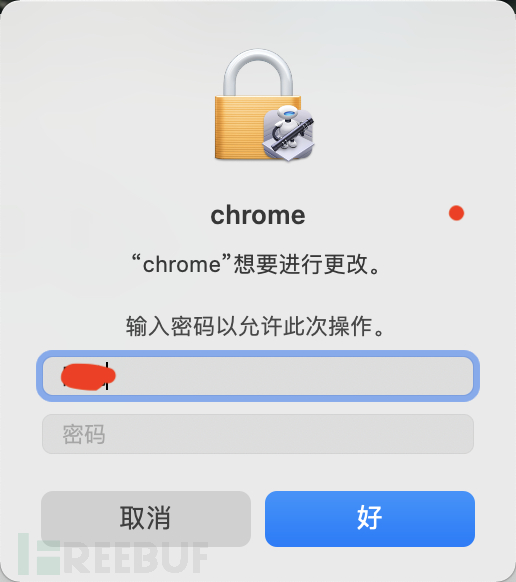Viewport: 516px width, 582px height.
Task: Click the black pipe held by the robot
Action: click(293, 134)
